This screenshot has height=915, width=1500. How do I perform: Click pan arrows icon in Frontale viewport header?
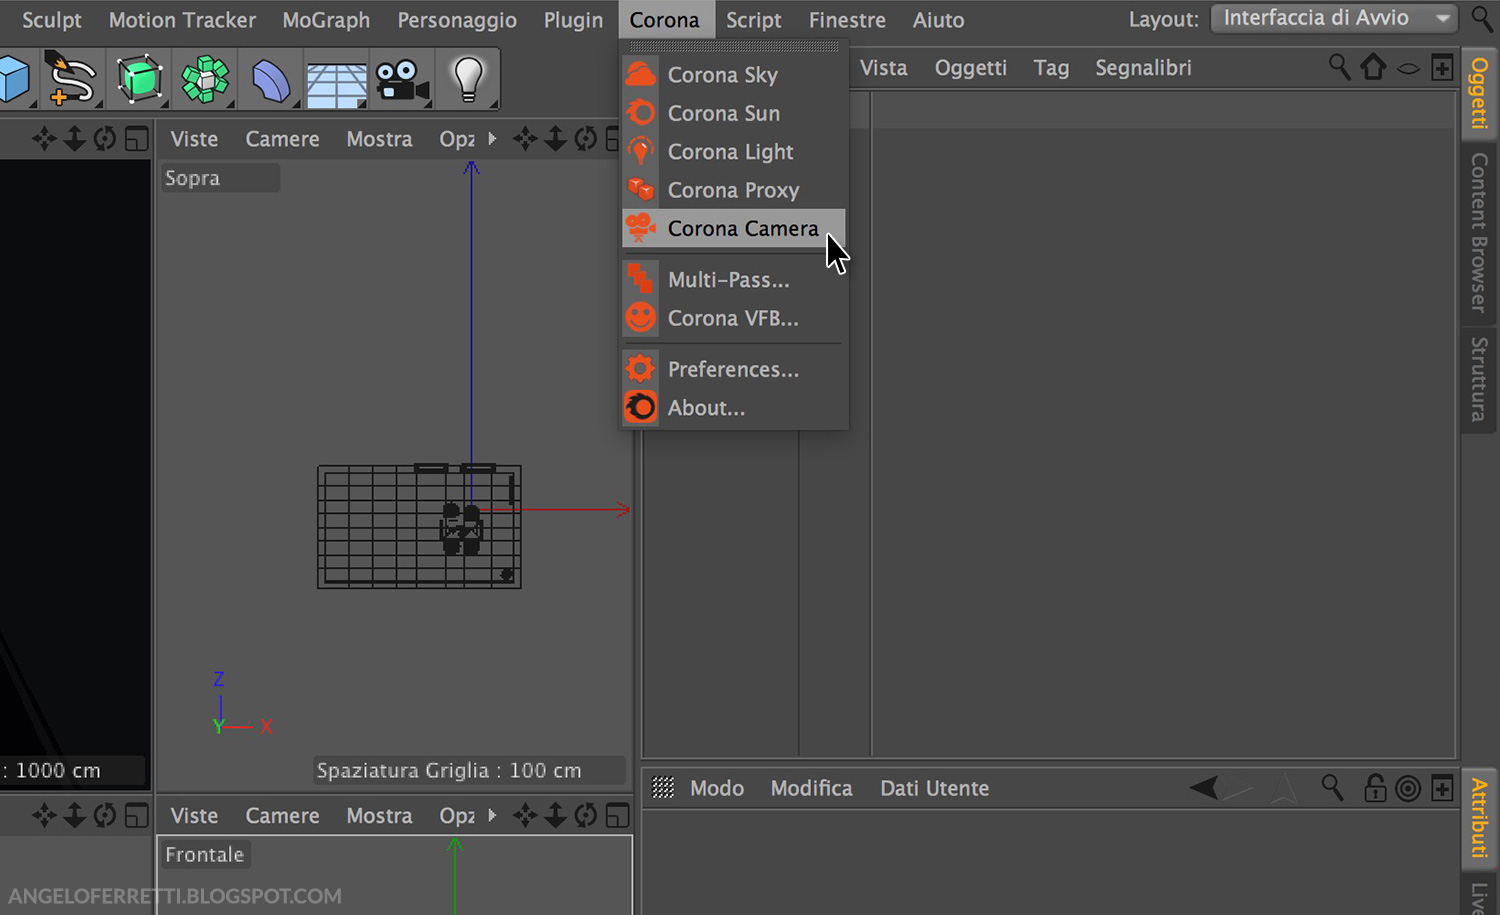pyautogui.click(x=525, y=816)
